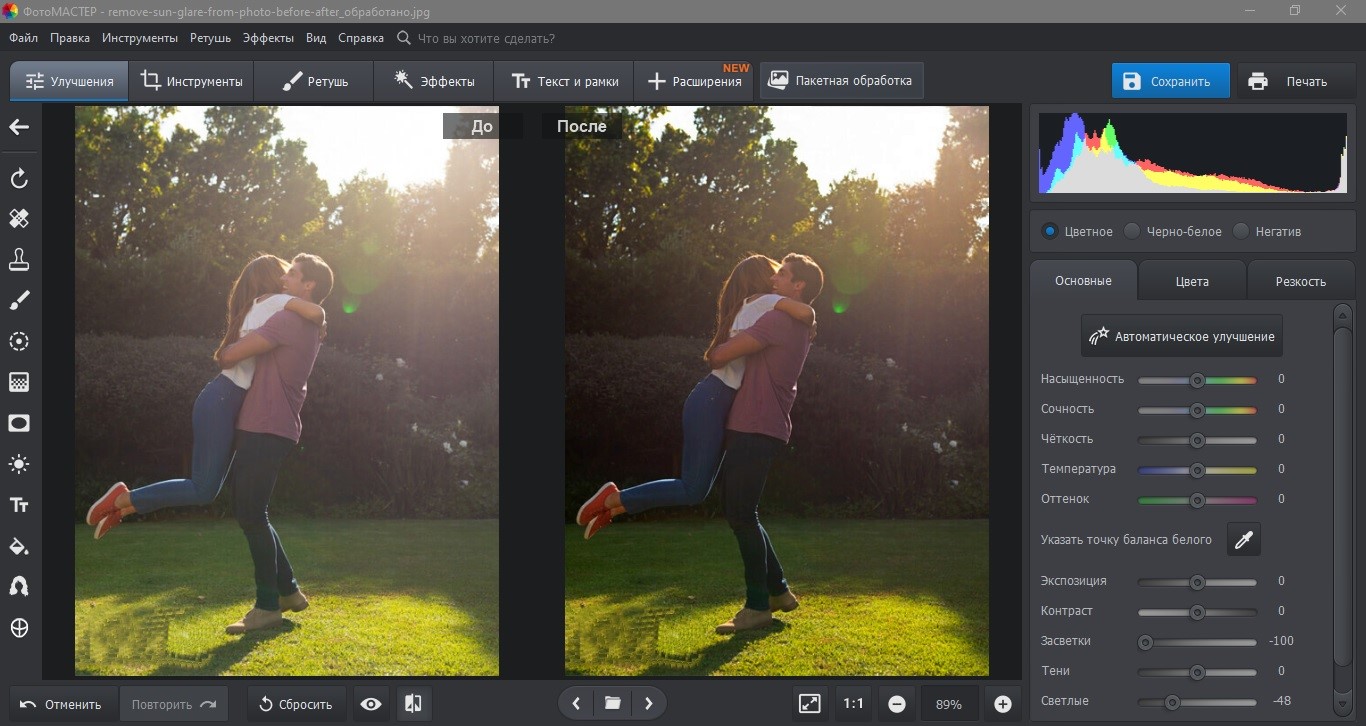Open the Правка menu
Screen dimensions: 1366x726
pyautogui.click(x=69, y=38)
